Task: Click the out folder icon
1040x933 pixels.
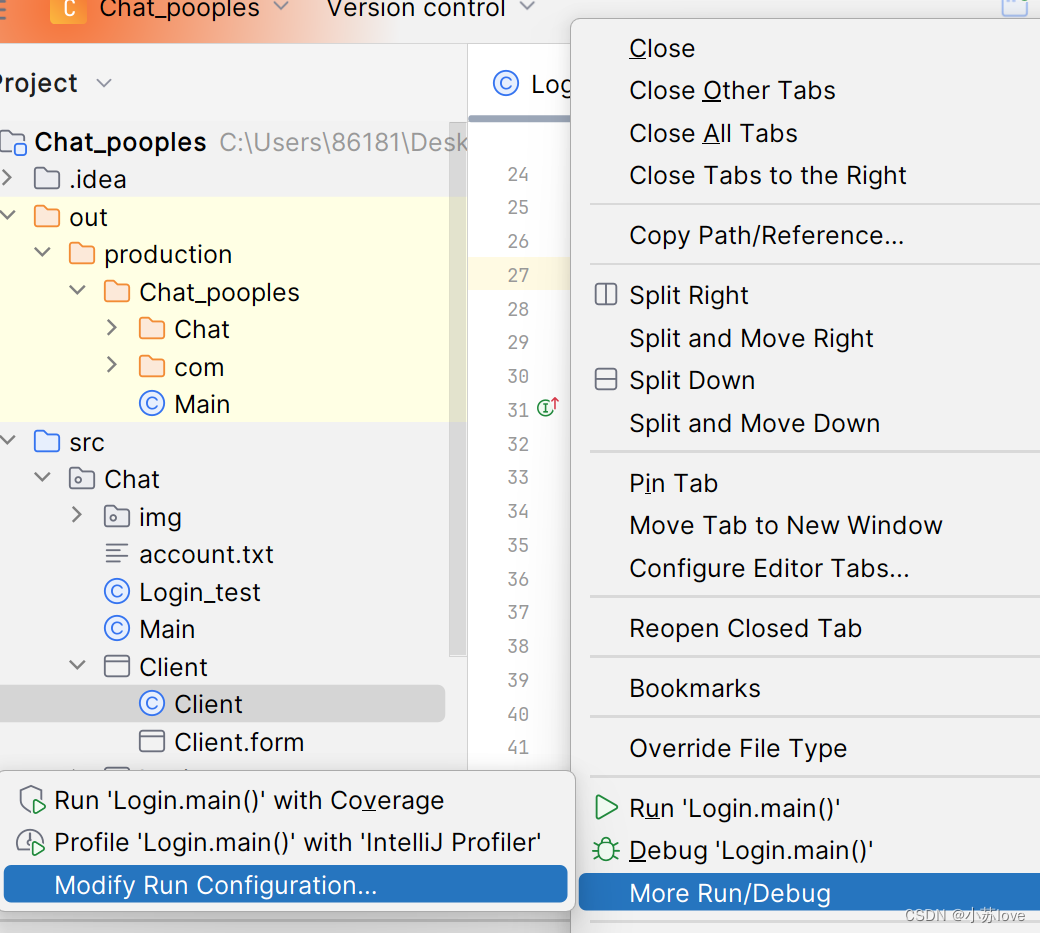Action: [46, 216]
